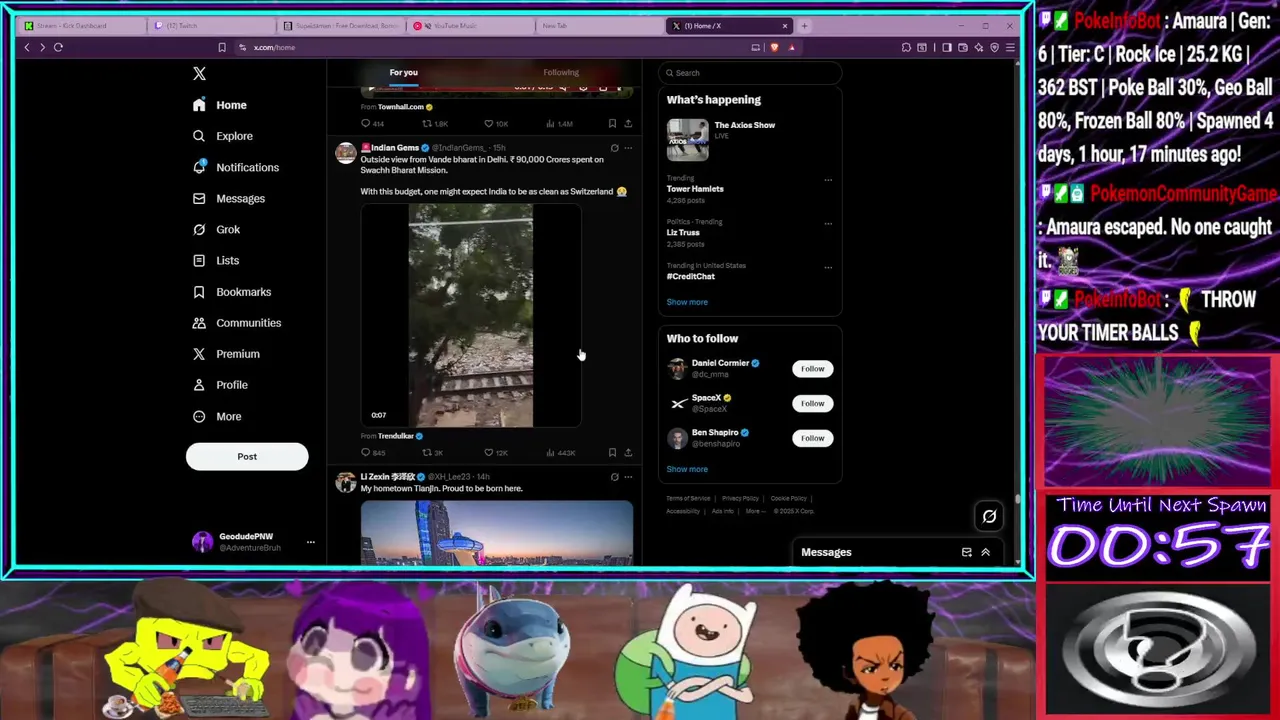
Task: Follow SpaceX
Action: (x=813, y=403)
